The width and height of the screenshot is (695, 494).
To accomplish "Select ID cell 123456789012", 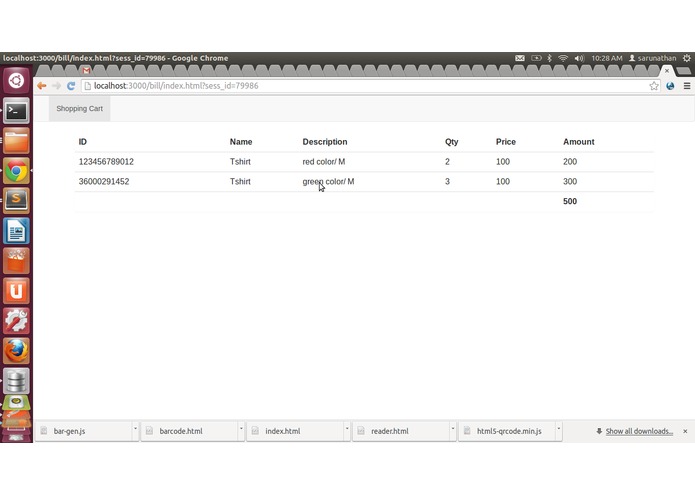I will [106, 162].
